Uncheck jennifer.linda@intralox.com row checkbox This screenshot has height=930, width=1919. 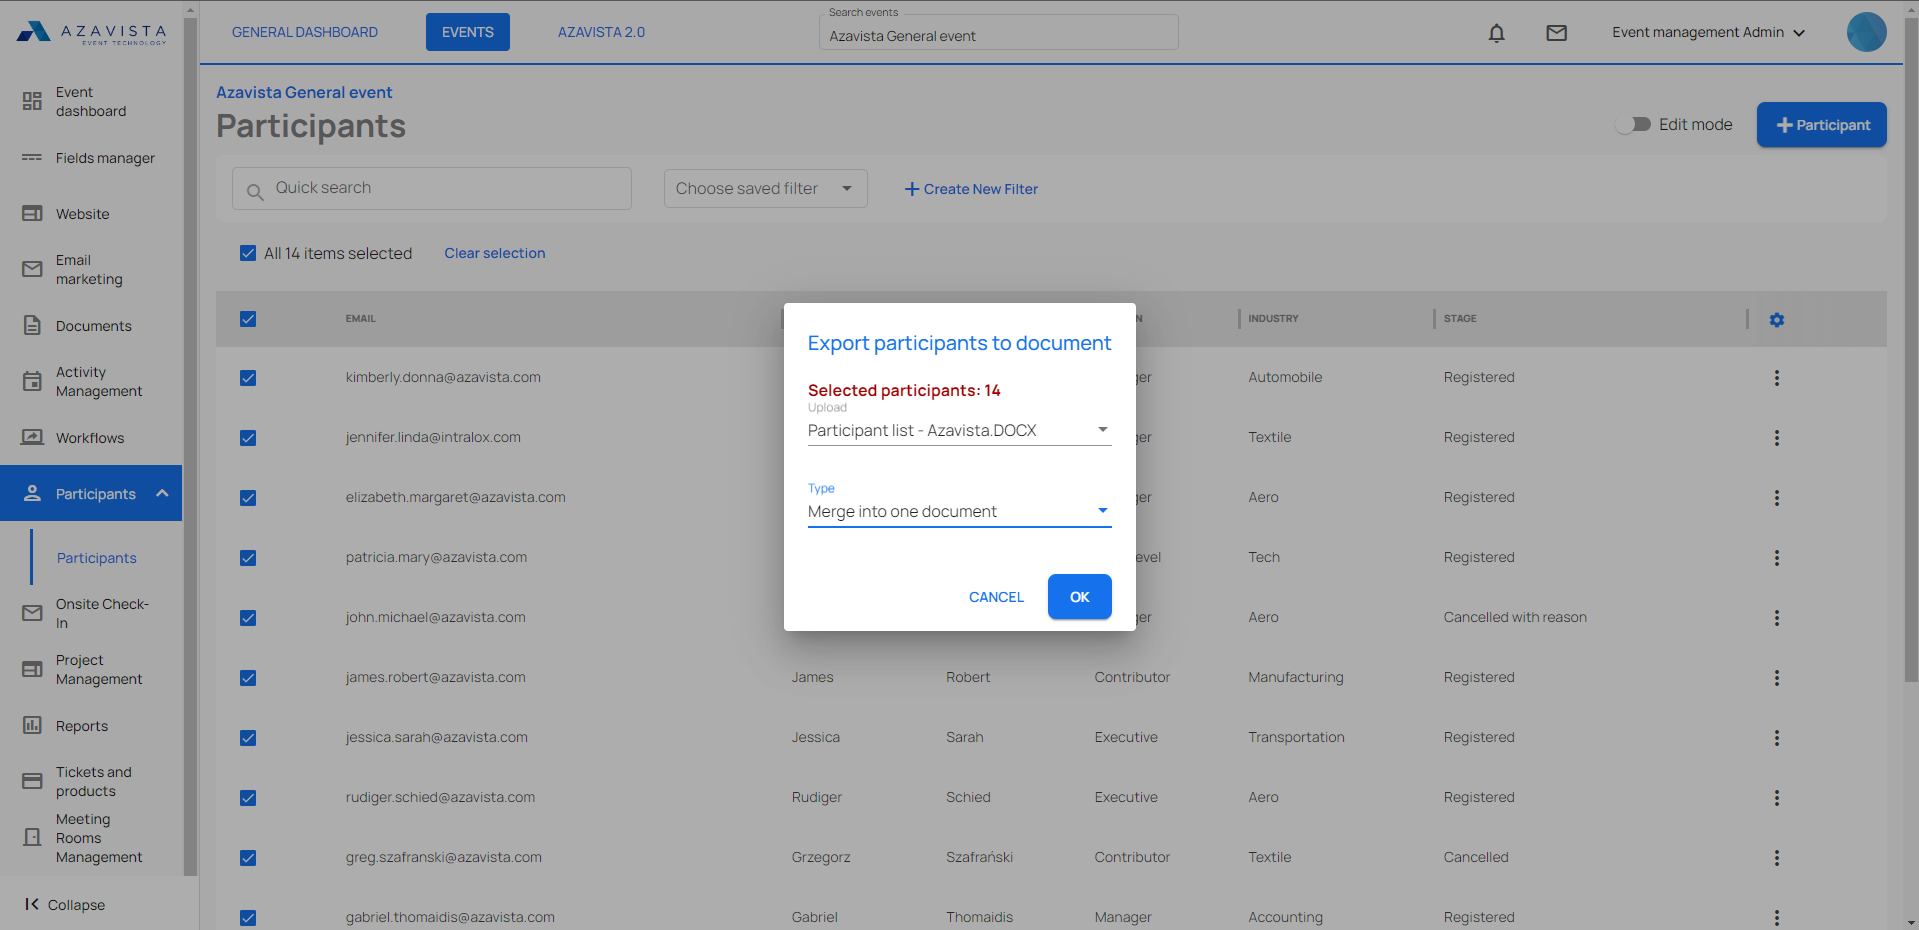click(248, 438)
